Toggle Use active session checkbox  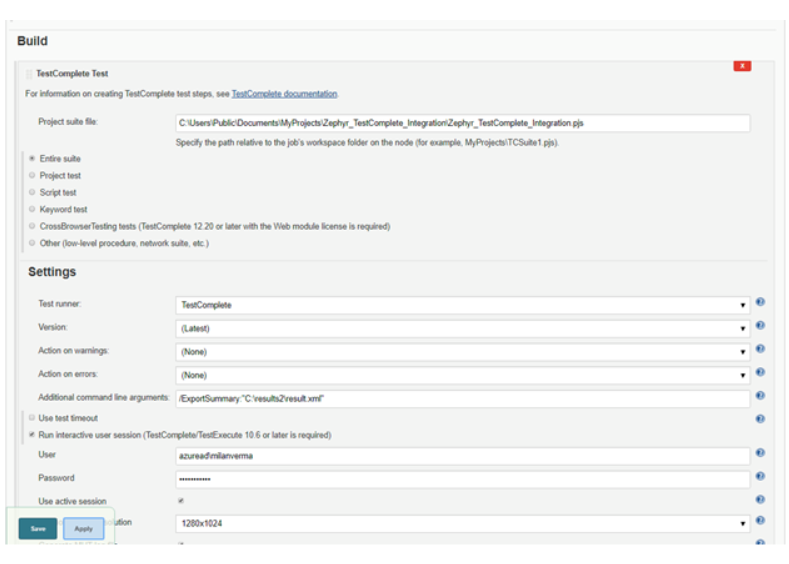coord(181,501)
